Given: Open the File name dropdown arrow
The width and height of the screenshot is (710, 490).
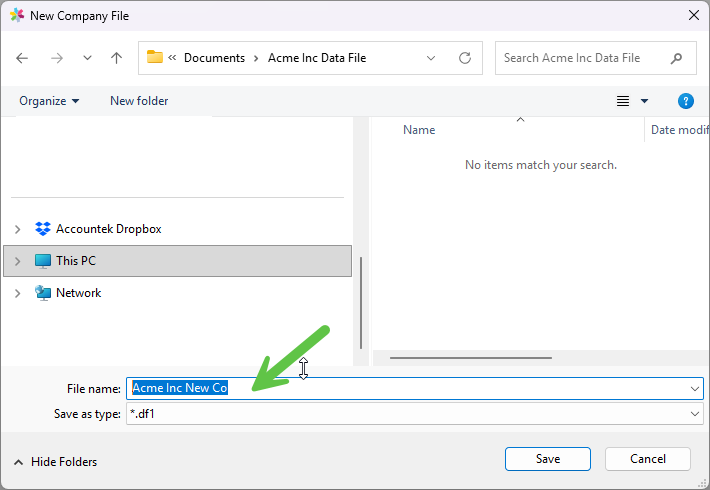Looking at the screenshot, I should click(695, 389).
